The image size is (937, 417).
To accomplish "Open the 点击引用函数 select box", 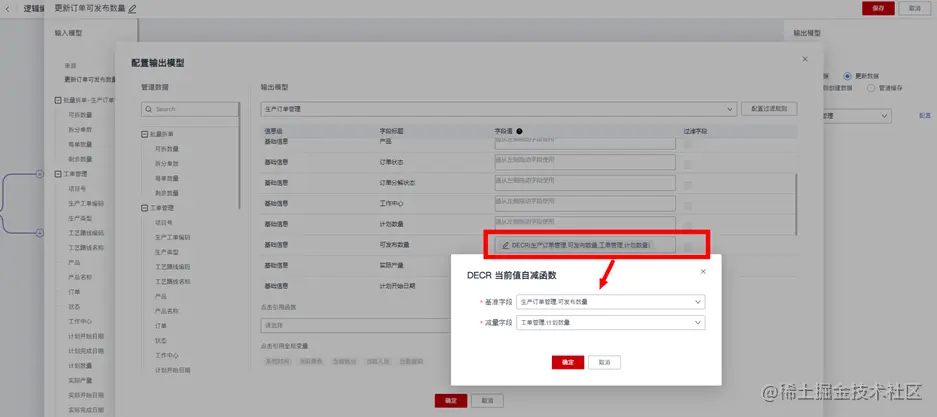I will 356,326.
